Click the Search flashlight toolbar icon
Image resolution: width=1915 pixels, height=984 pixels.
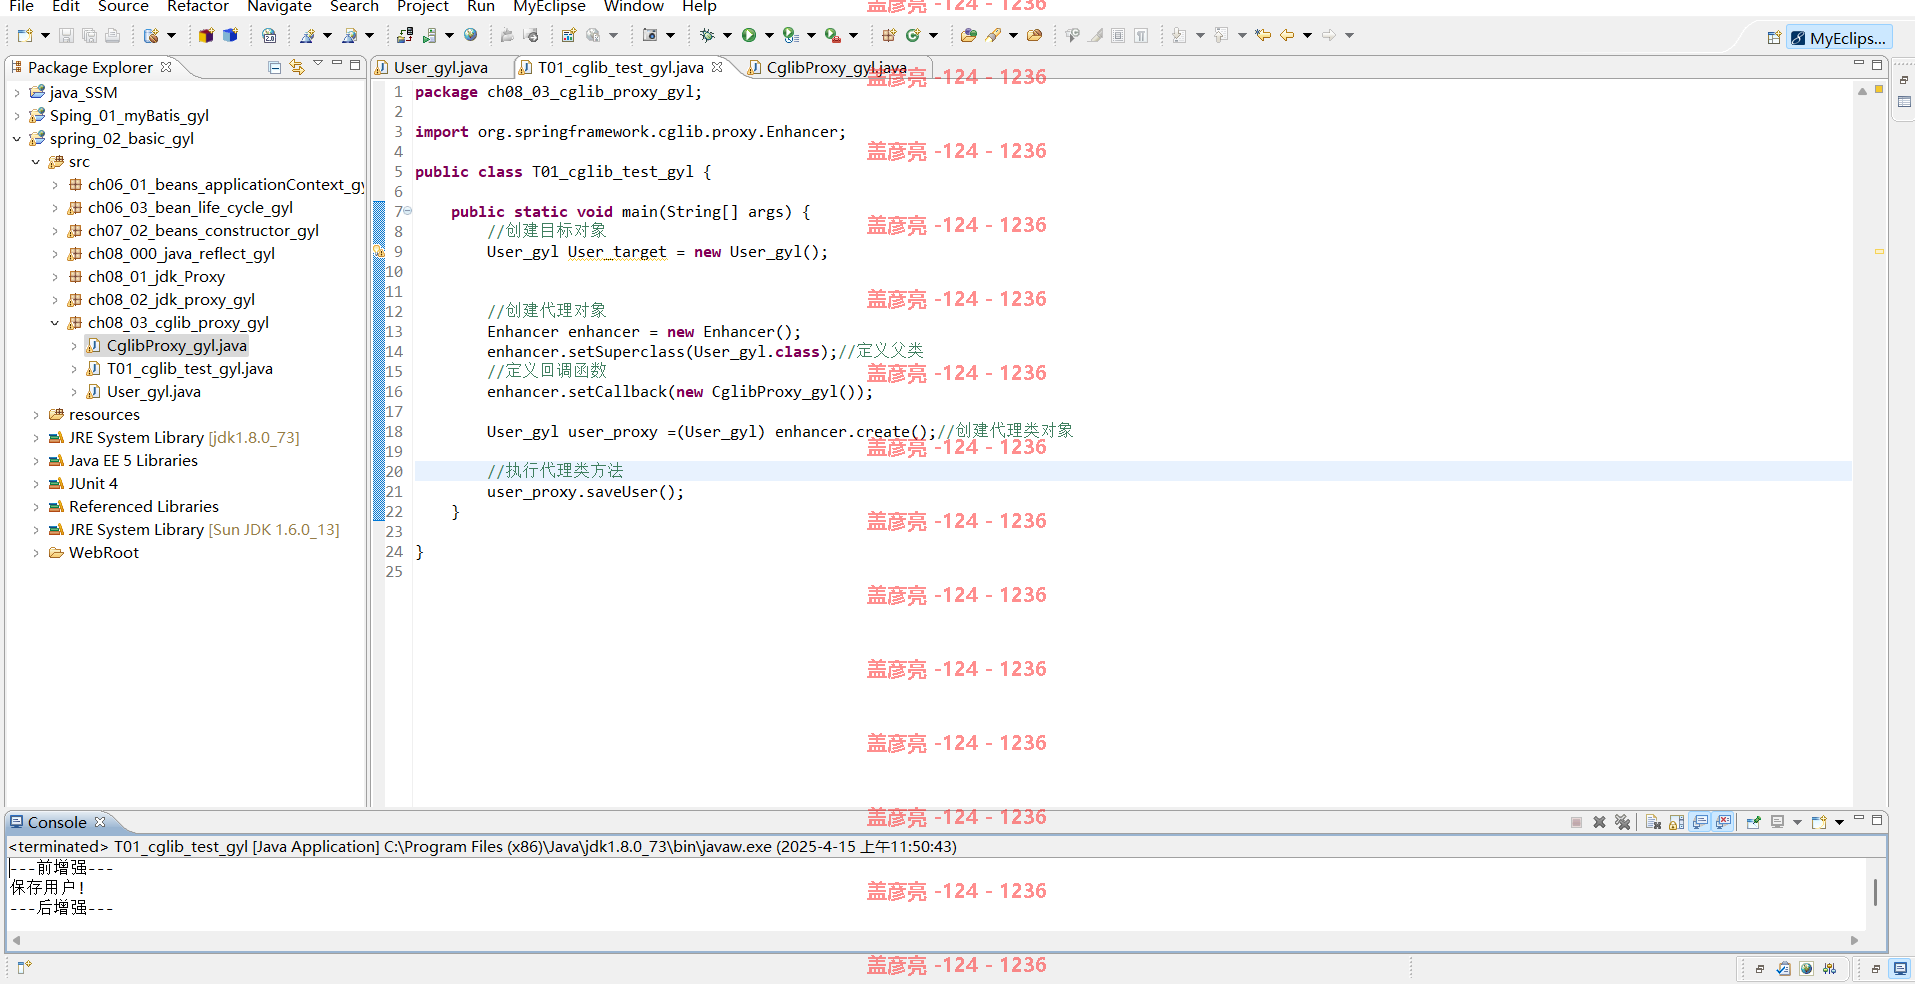(x=993, y=36)
